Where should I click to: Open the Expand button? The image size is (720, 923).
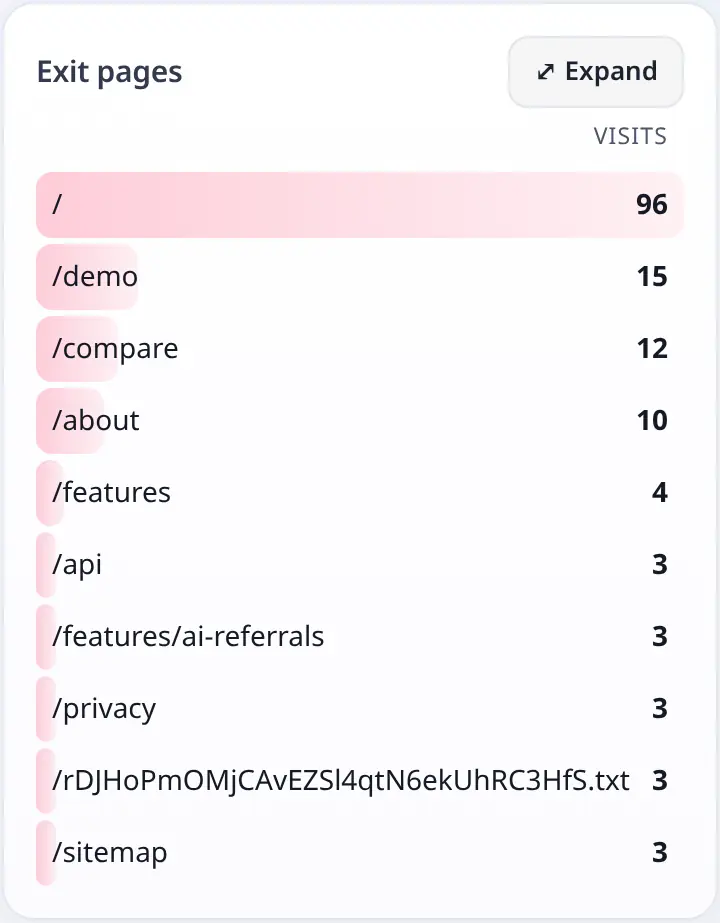(596, 72)
